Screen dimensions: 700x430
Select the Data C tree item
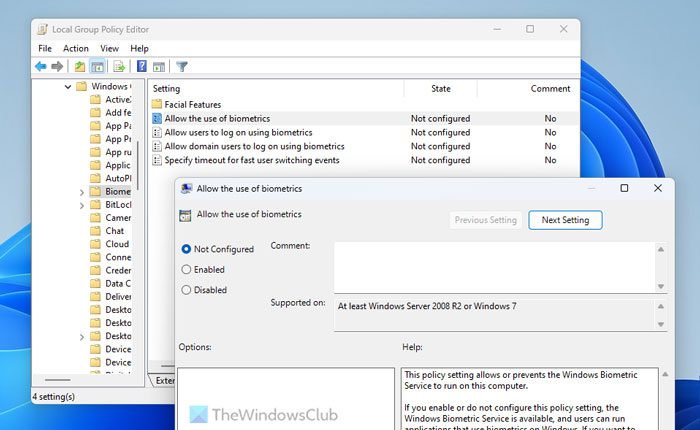click(118, 284)
